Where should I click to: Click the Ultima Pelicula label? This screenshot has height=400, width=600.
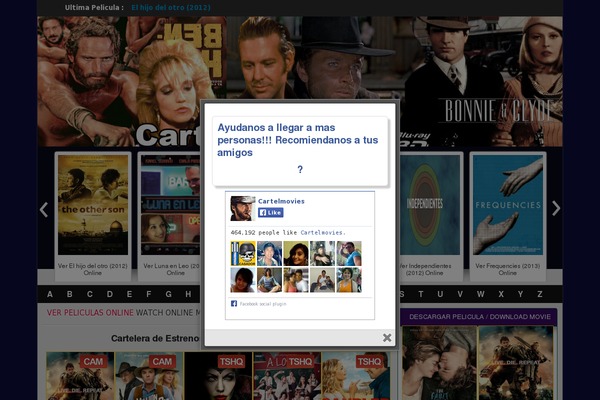pyautogui.click(x=94, y=7)
